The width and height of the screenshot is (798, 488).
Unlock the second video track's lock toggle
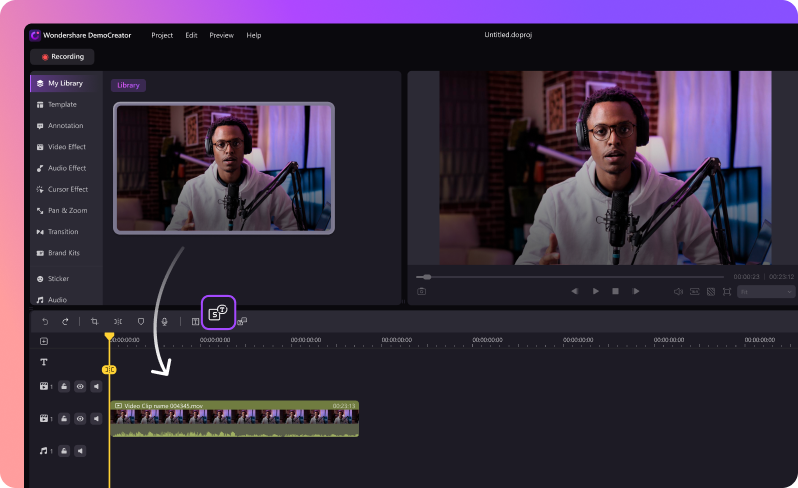pyautogui.click(x=63, y=418)
